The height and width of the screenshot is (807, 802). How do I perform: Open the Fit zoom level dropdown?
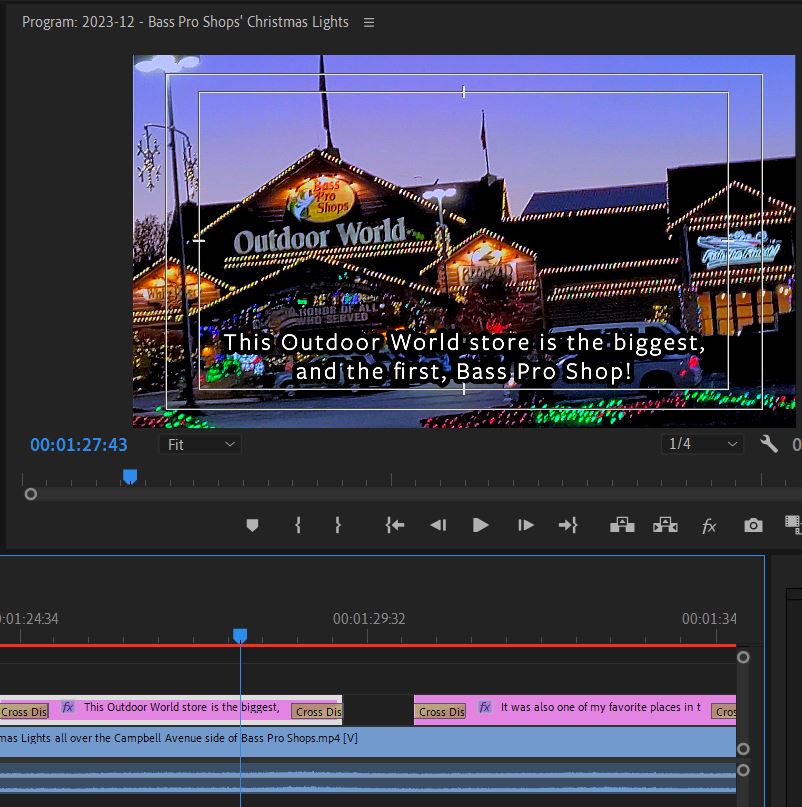click(x=200, y=445)
